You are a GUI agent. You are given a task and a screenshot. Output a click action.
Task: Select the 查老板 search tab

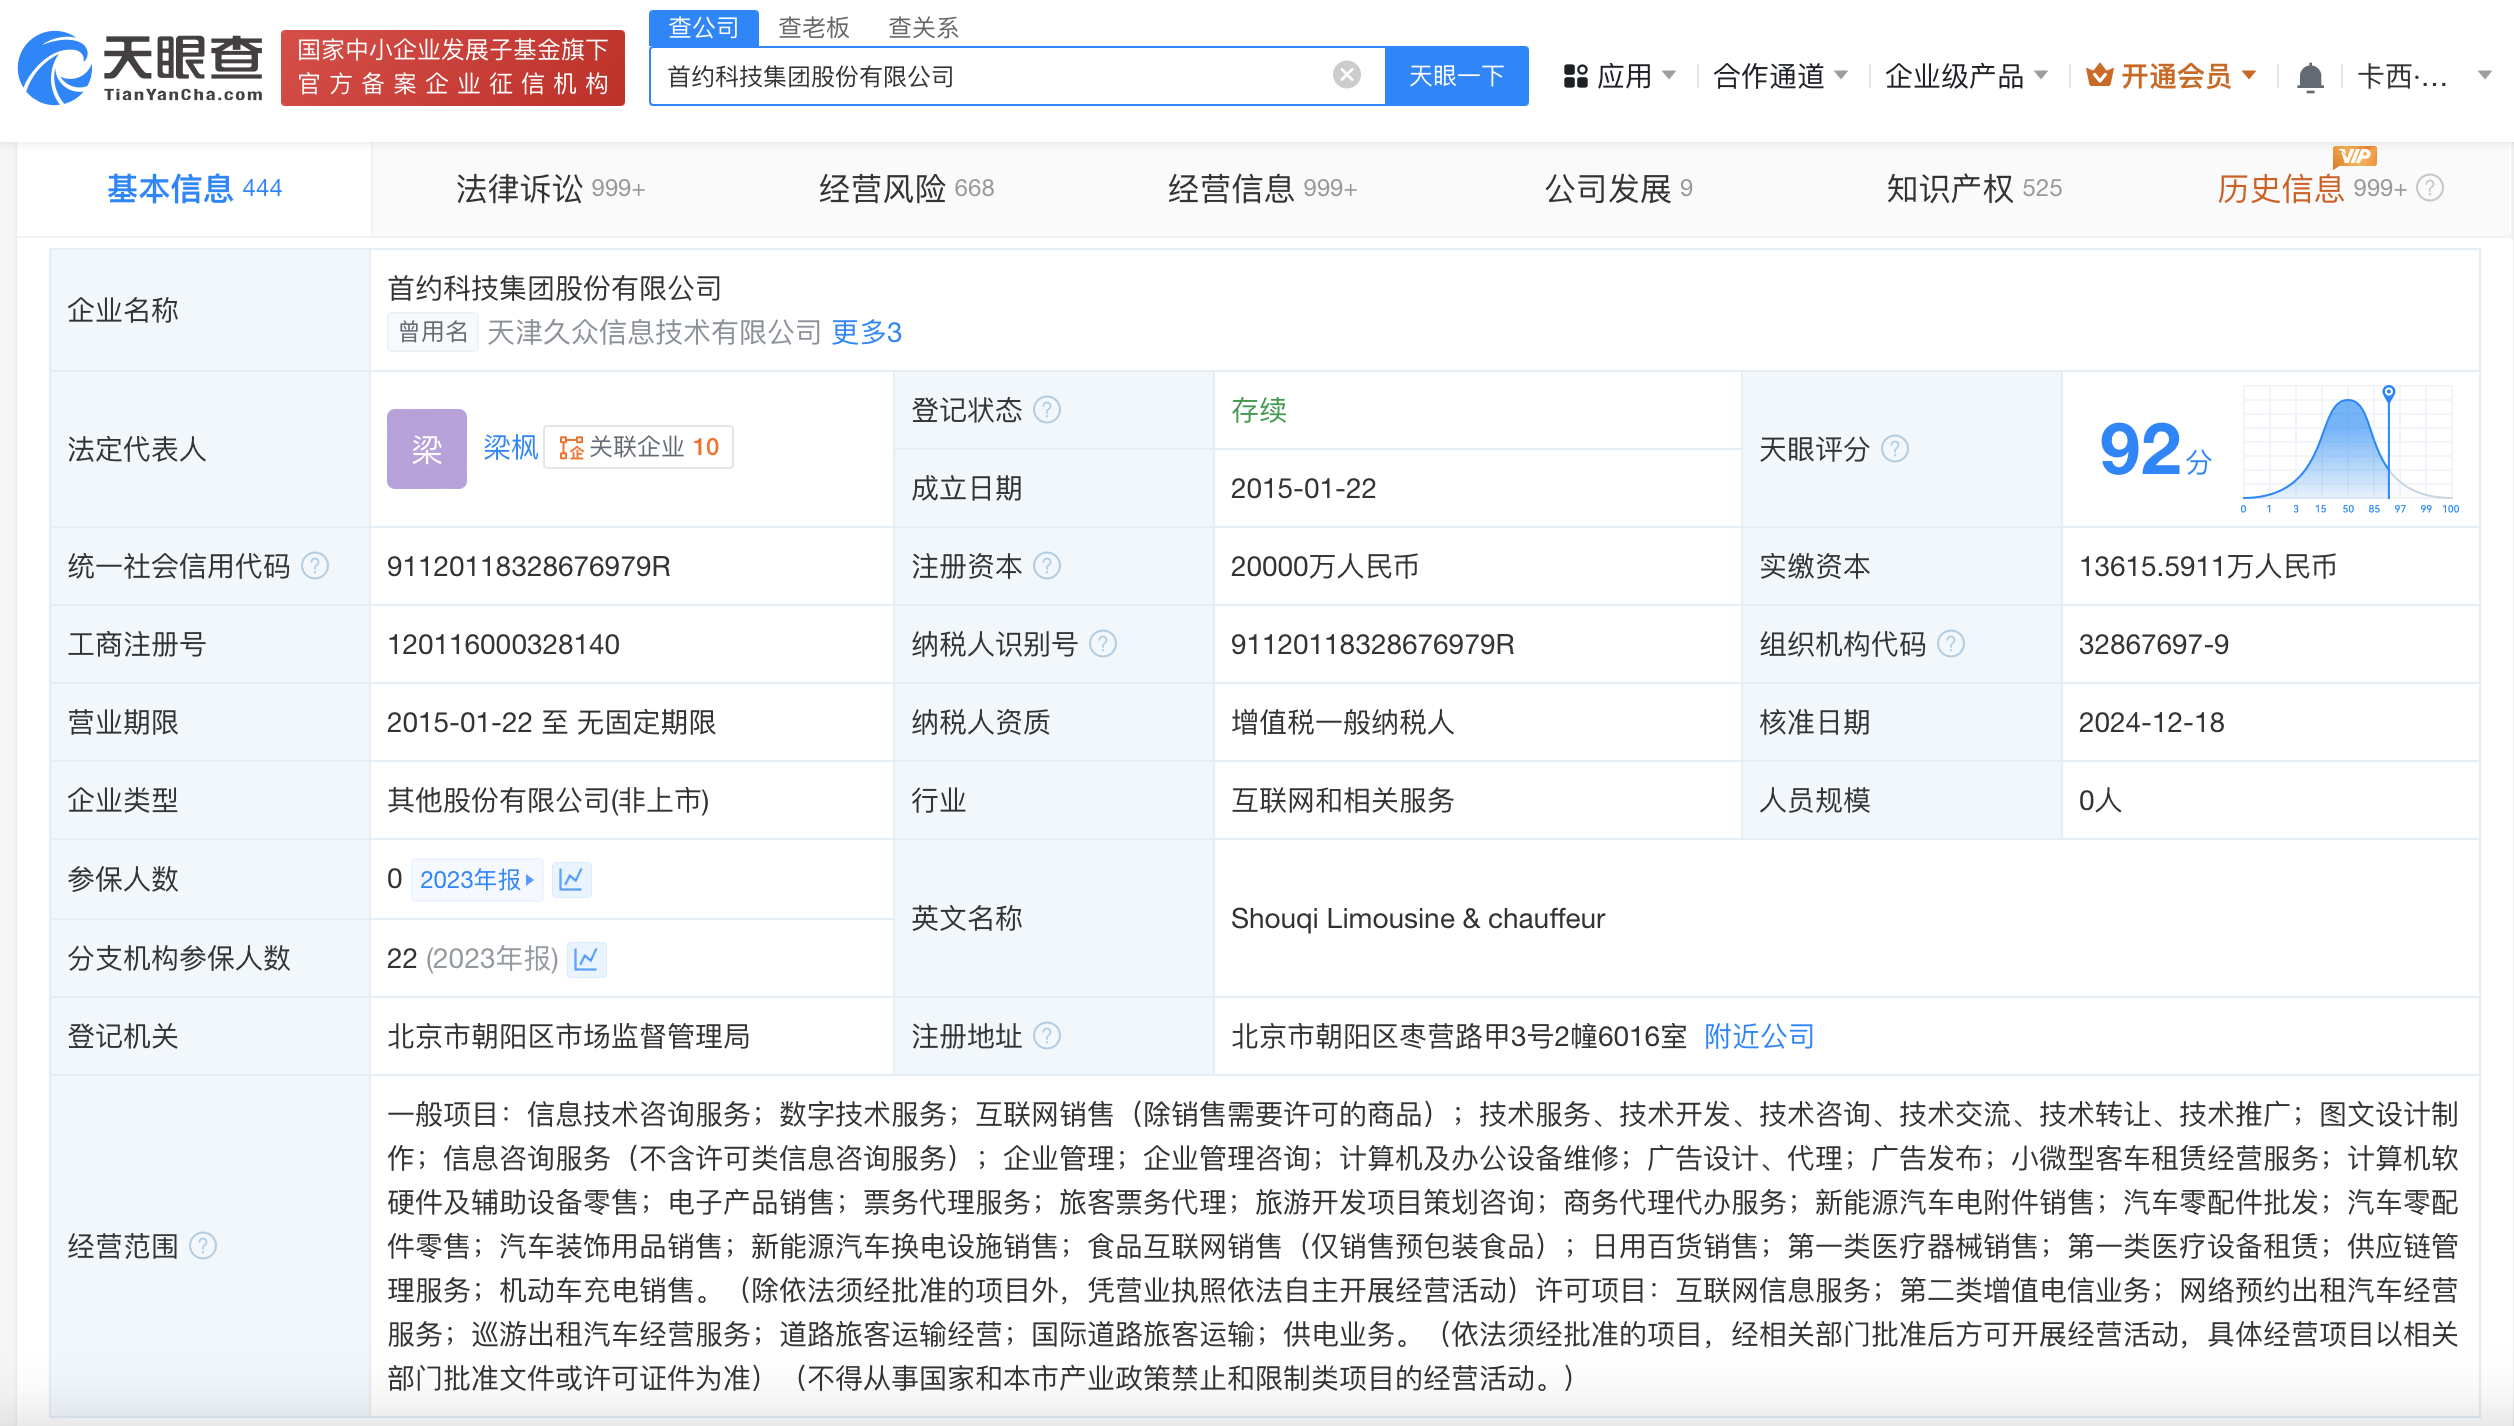pyautogui.click(x=813, y=27)
